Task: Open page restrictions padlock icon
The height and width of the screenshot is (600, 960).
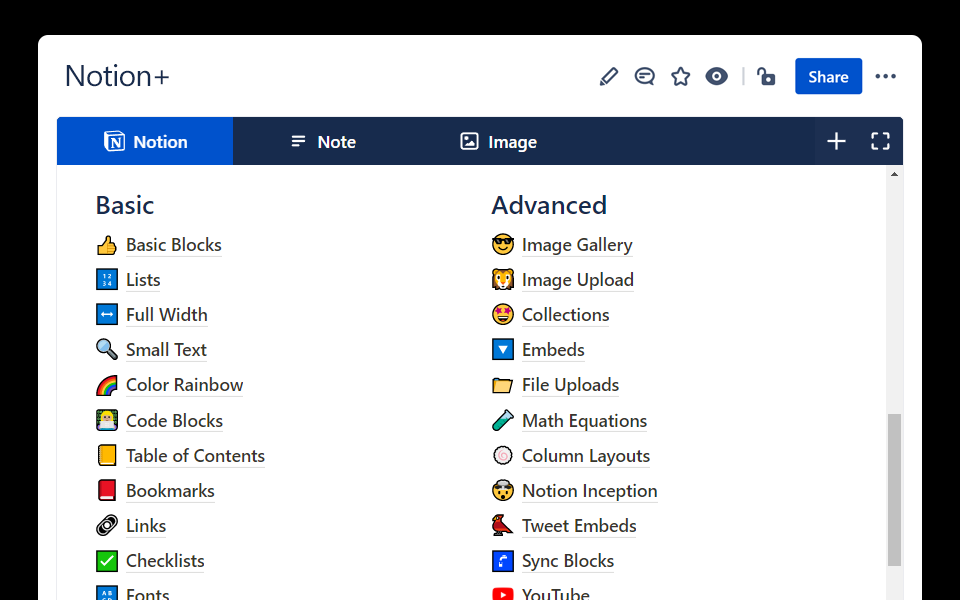Action: tap(765, 77)
